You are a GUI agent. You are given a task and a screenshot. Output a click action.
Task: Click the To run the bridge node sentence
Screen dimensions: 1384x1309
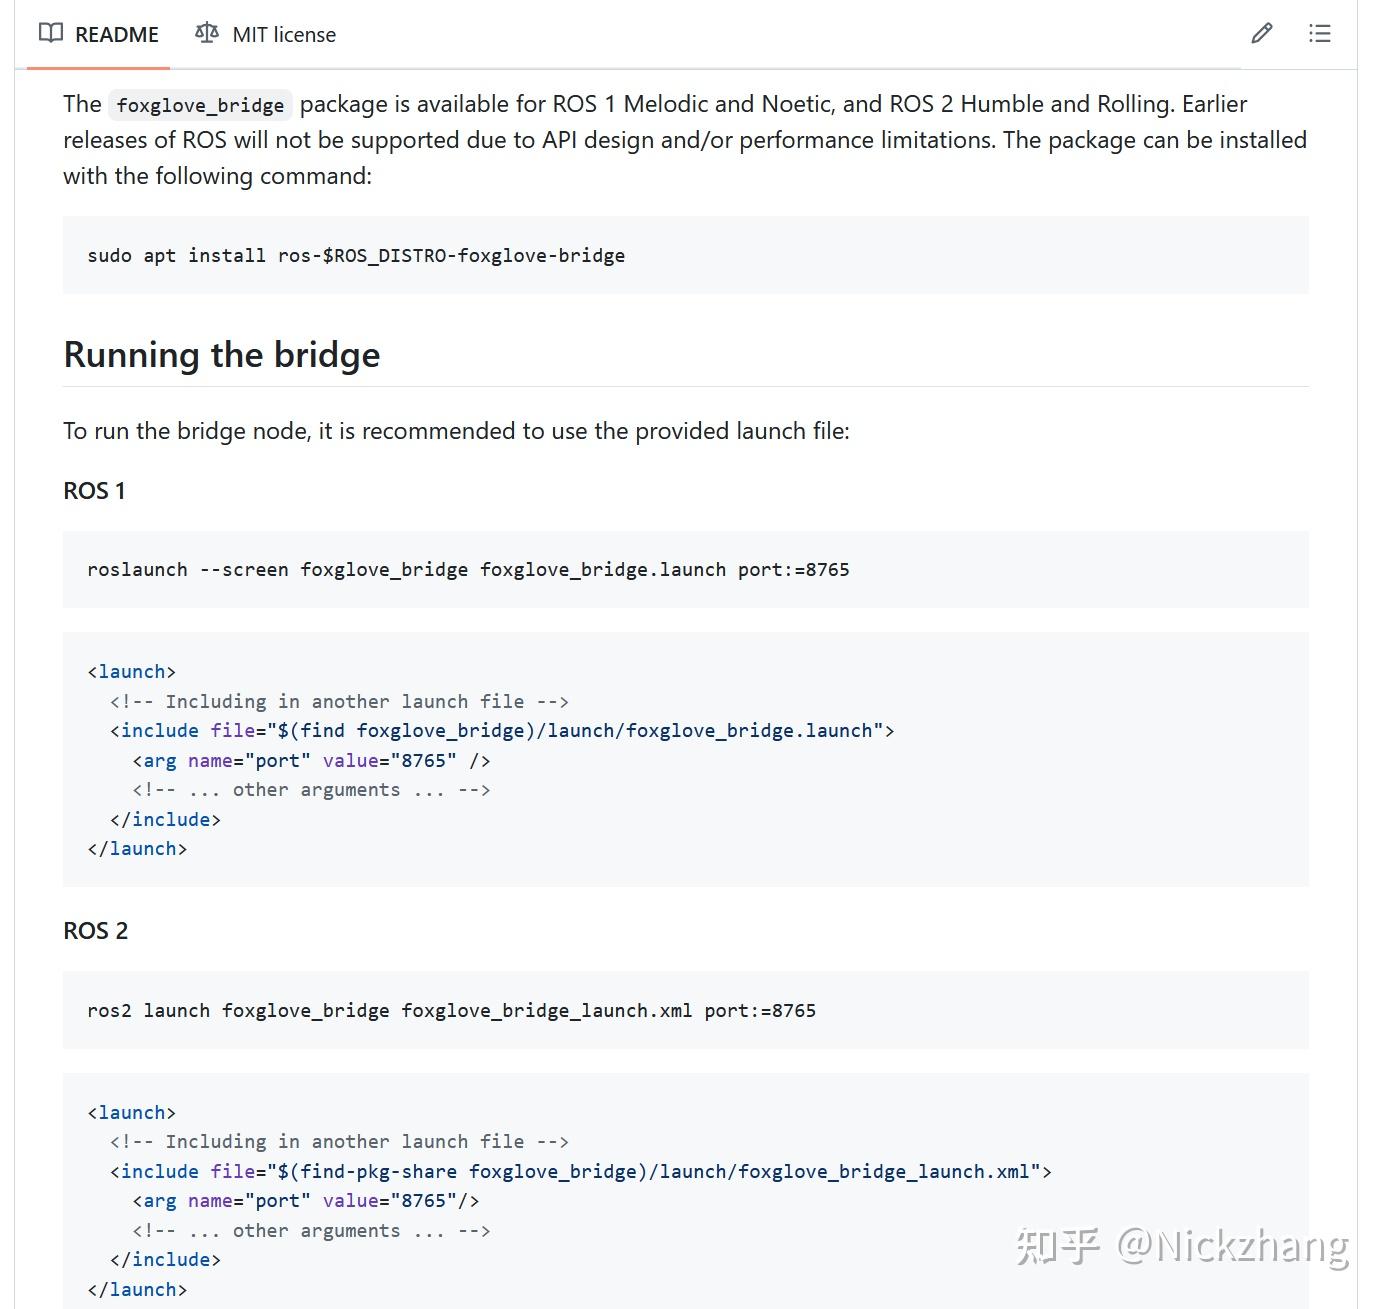coord(456,431)
